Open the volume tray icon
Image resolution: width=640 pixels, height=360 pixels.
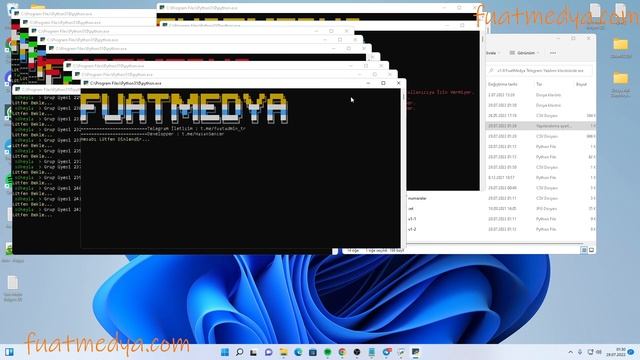coord(599,352)
